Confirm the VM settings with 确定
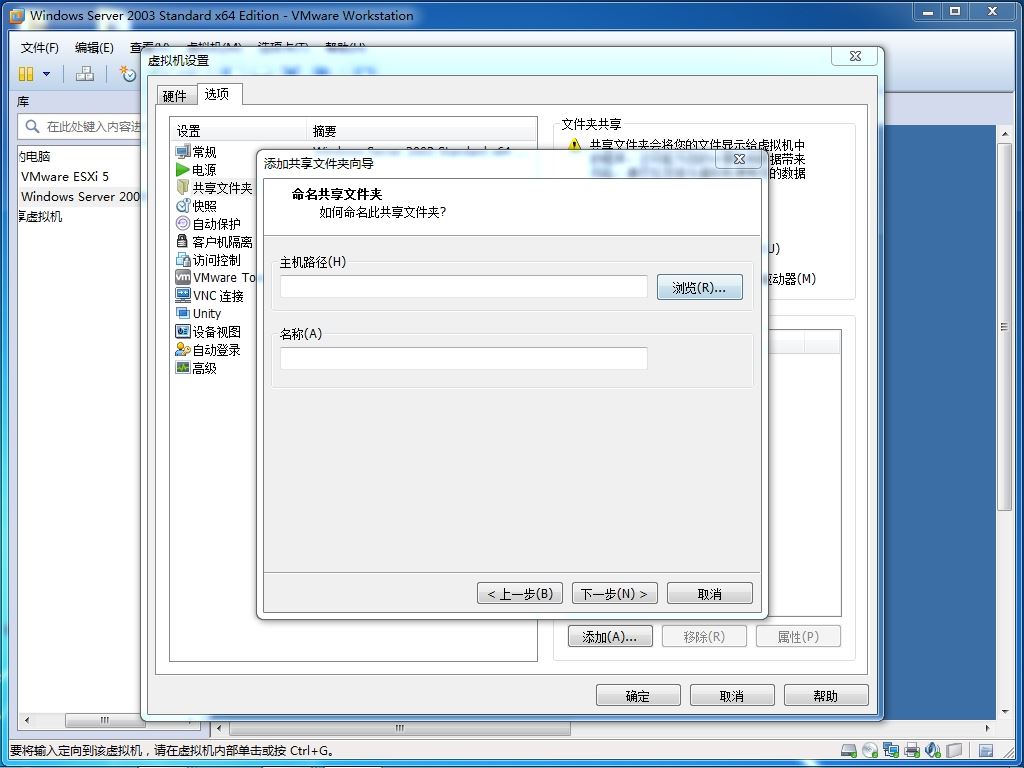This screenshot has height=768, width=1024. coord(638,696)
